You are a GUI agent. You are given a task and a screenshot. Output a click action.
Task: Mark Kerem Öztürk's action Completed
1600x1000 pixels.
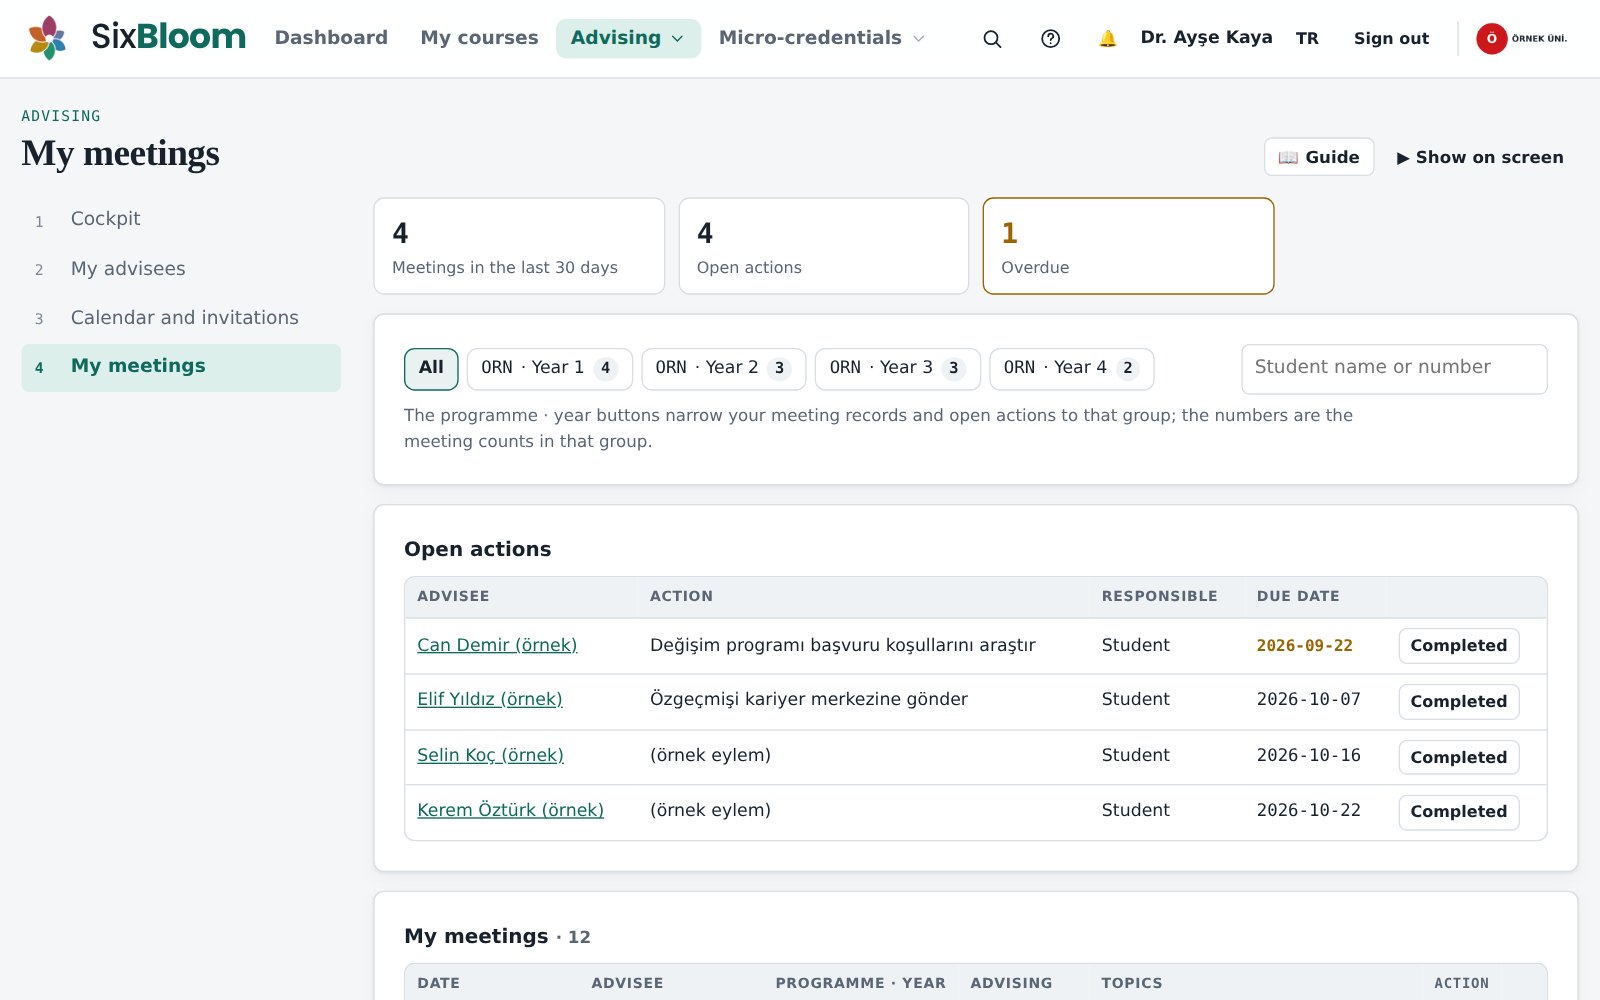(1458, 812)
